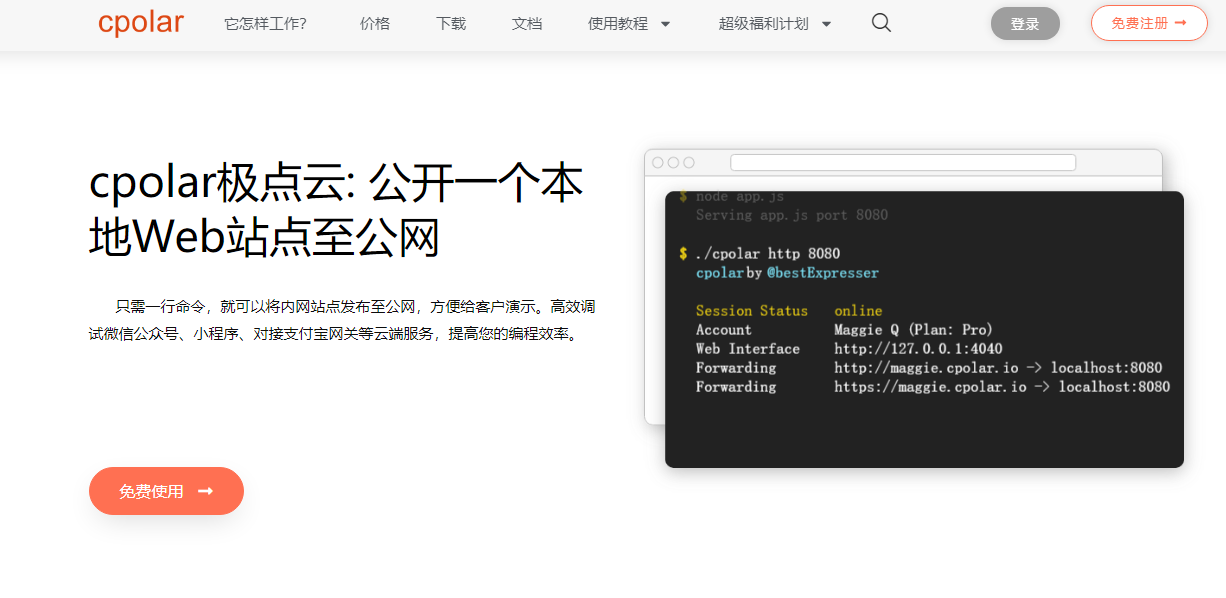Open the chevron next to 使用教程

pyautogui.click(x=665, y=23)
